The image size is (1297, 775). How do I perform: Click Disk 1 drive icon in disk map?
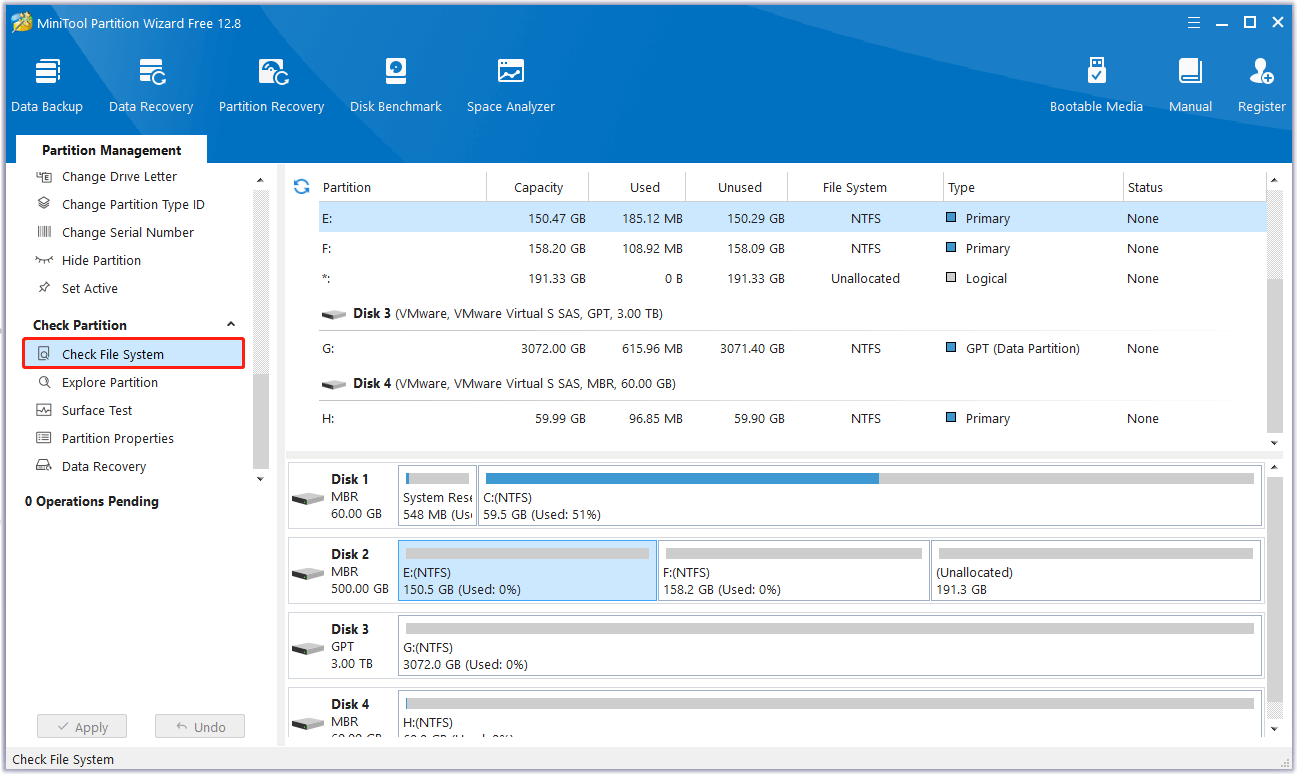[x=308, y=498]
